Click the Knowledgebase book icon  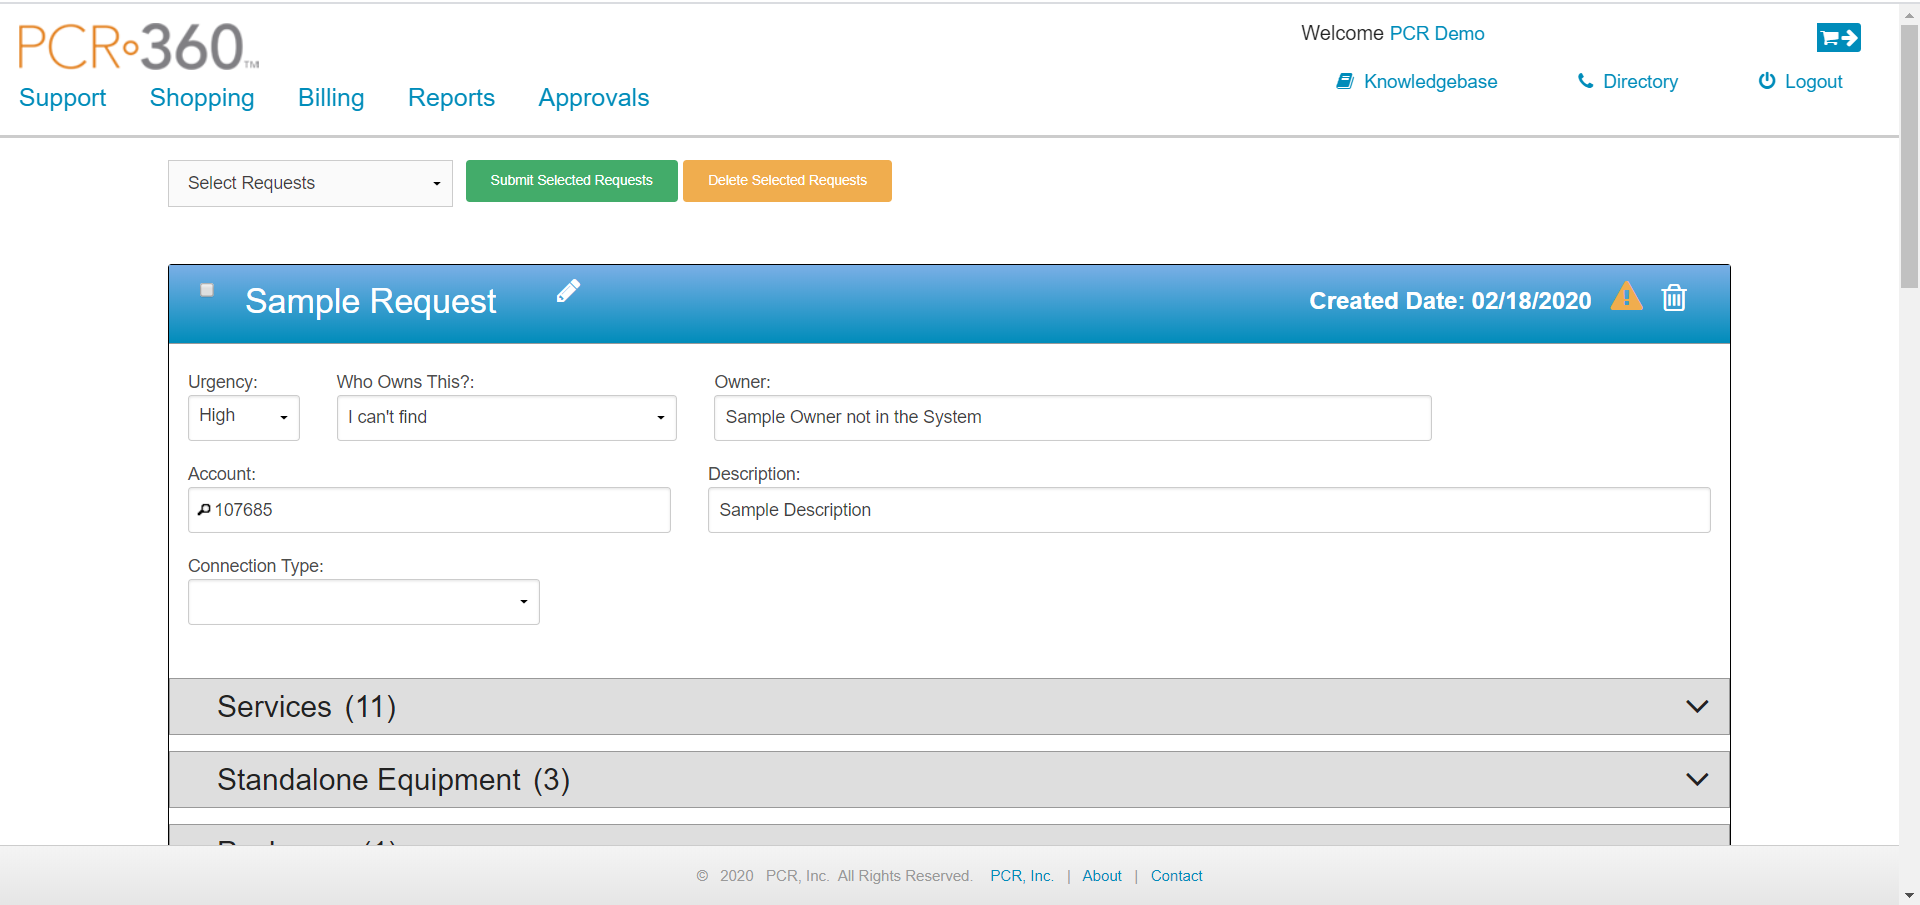(1345, 81)
